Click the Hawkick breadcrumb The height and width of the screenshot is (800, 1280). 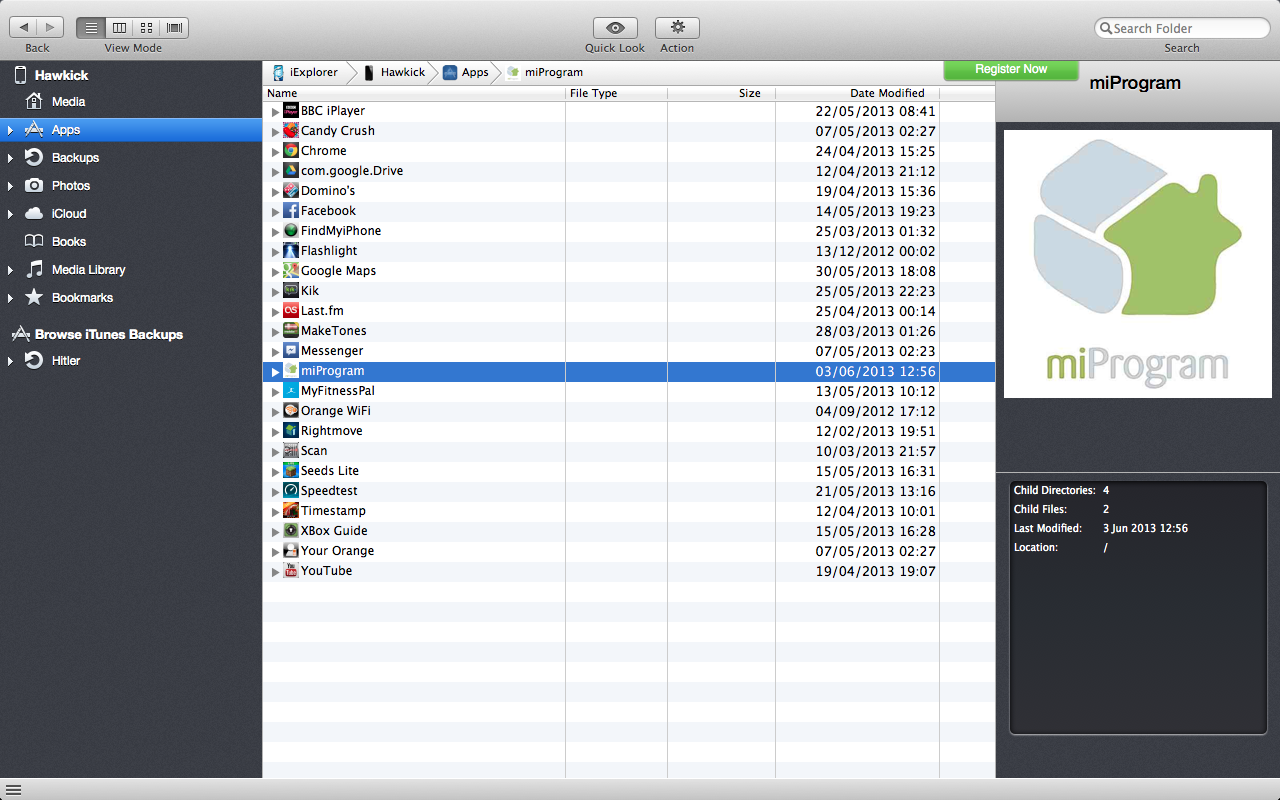[394, 72]
